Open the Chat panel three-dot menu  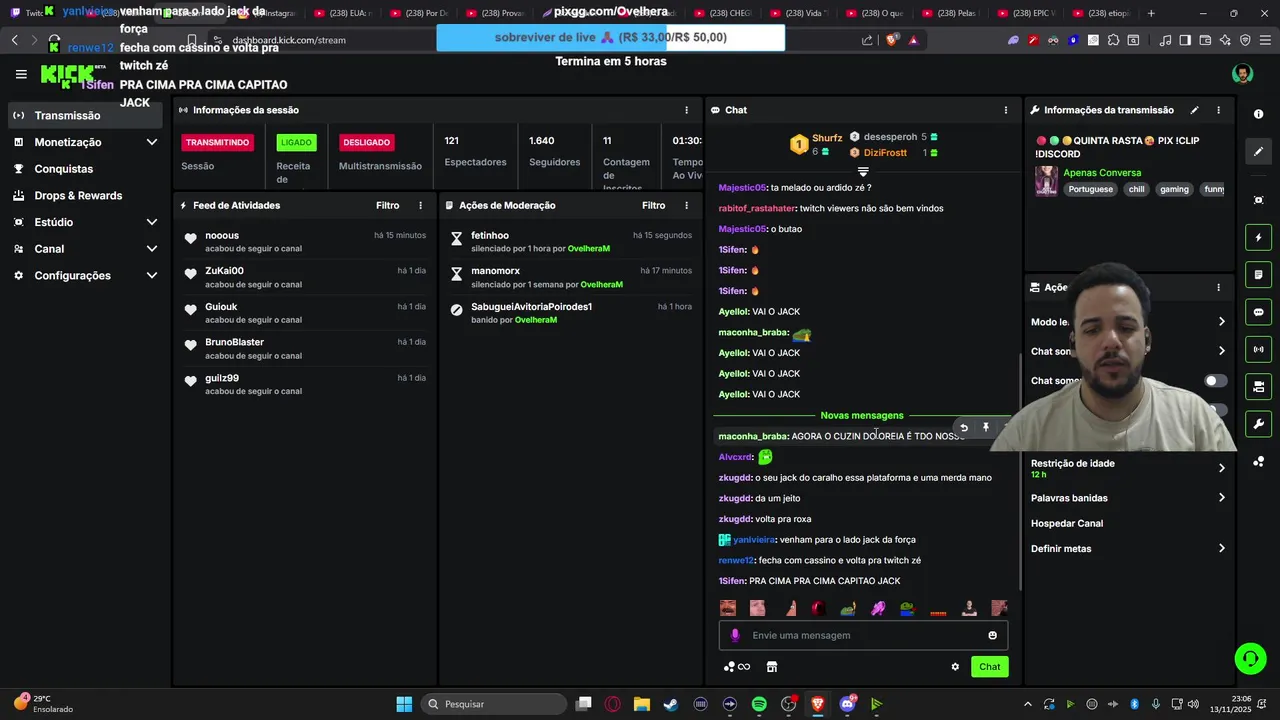1006,110
